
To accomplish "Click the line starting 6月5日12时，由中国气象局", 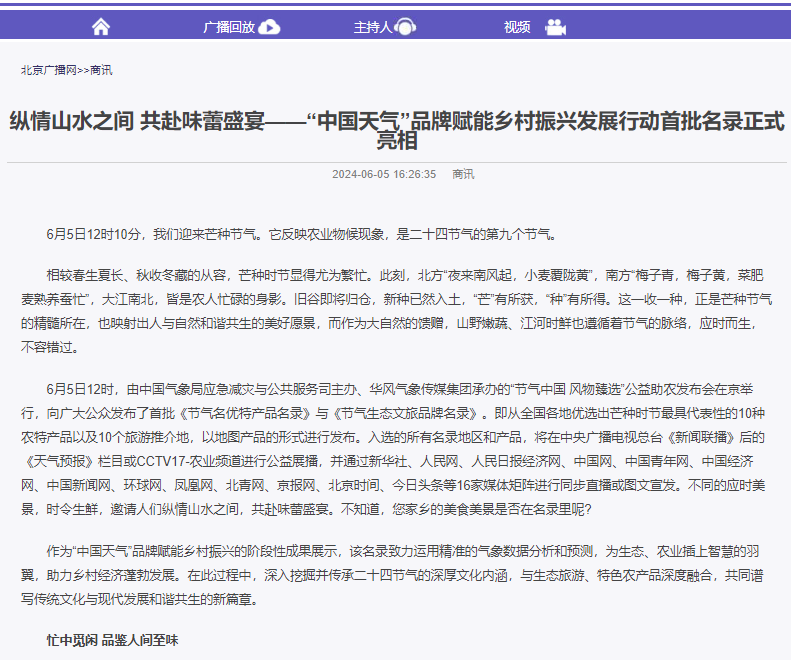I will (400, 389).
